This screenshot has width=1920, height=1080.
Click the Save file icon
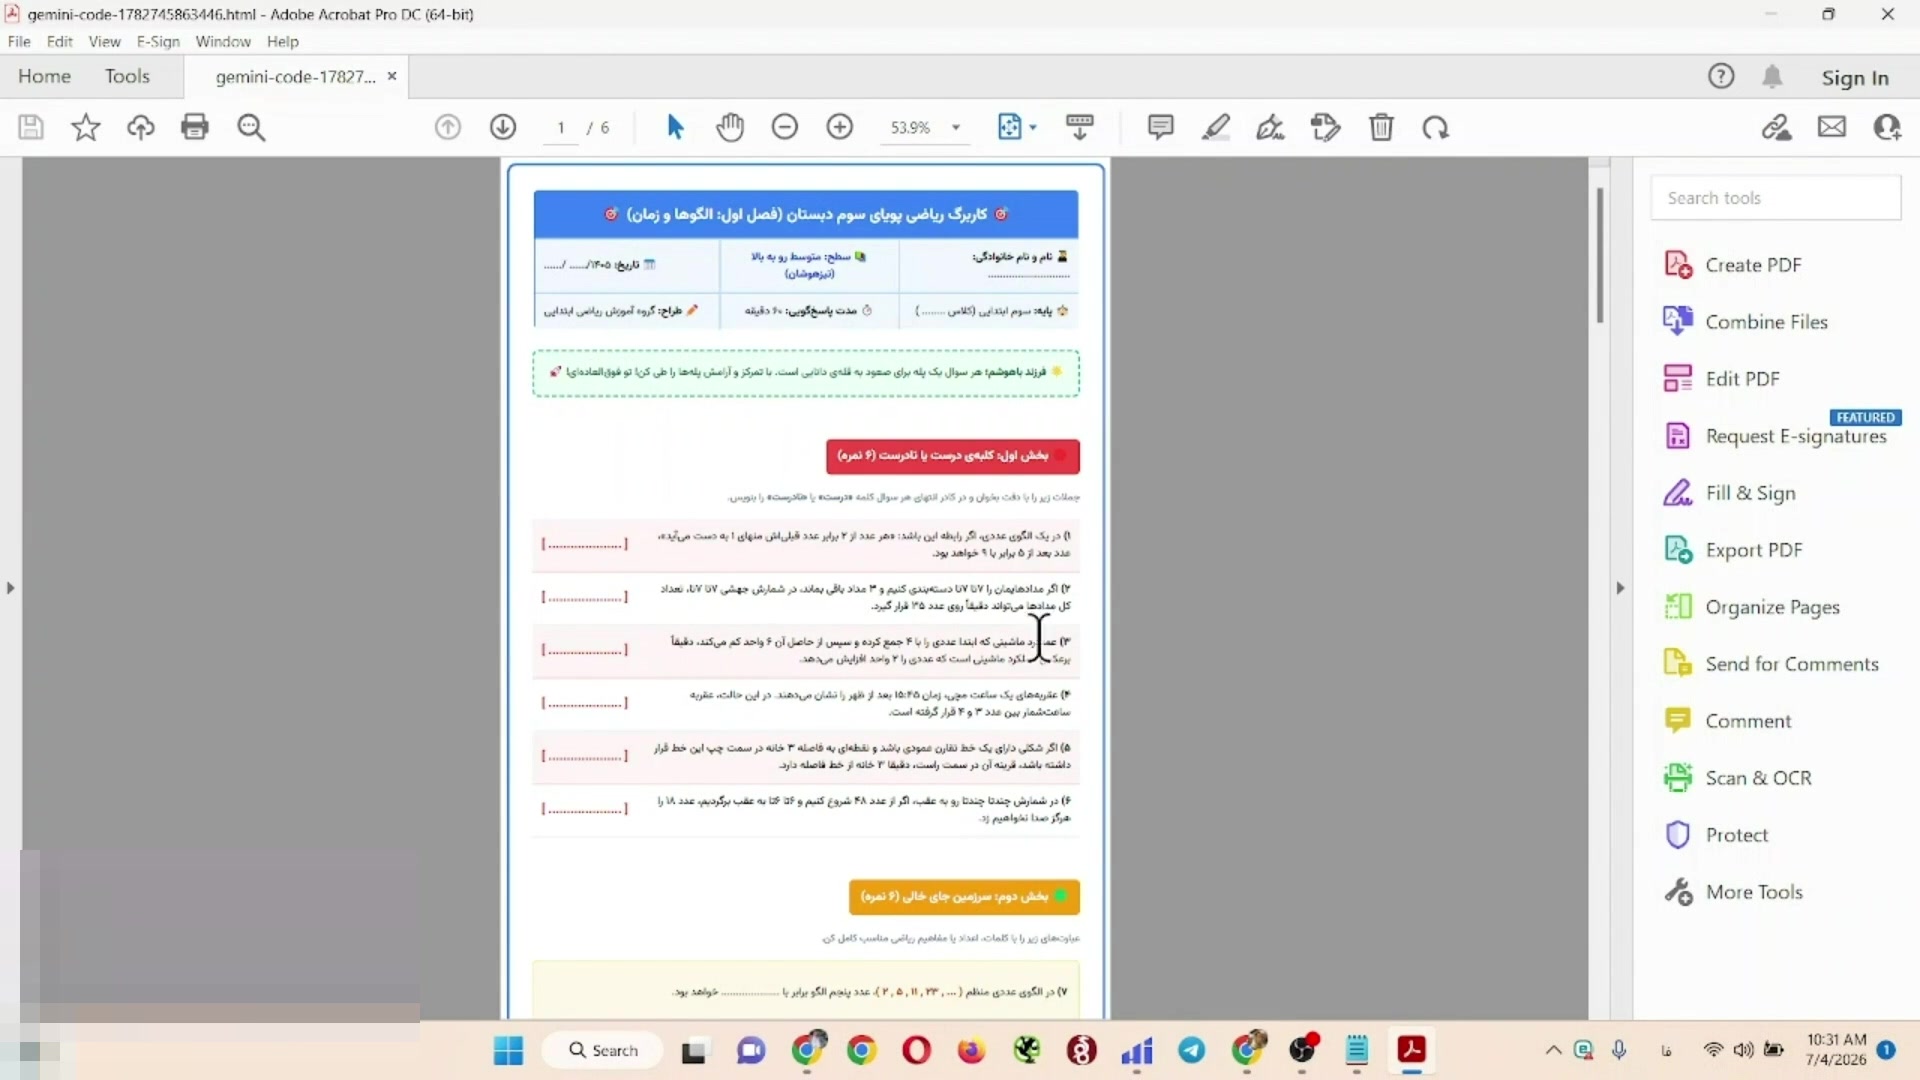(31, 127)
